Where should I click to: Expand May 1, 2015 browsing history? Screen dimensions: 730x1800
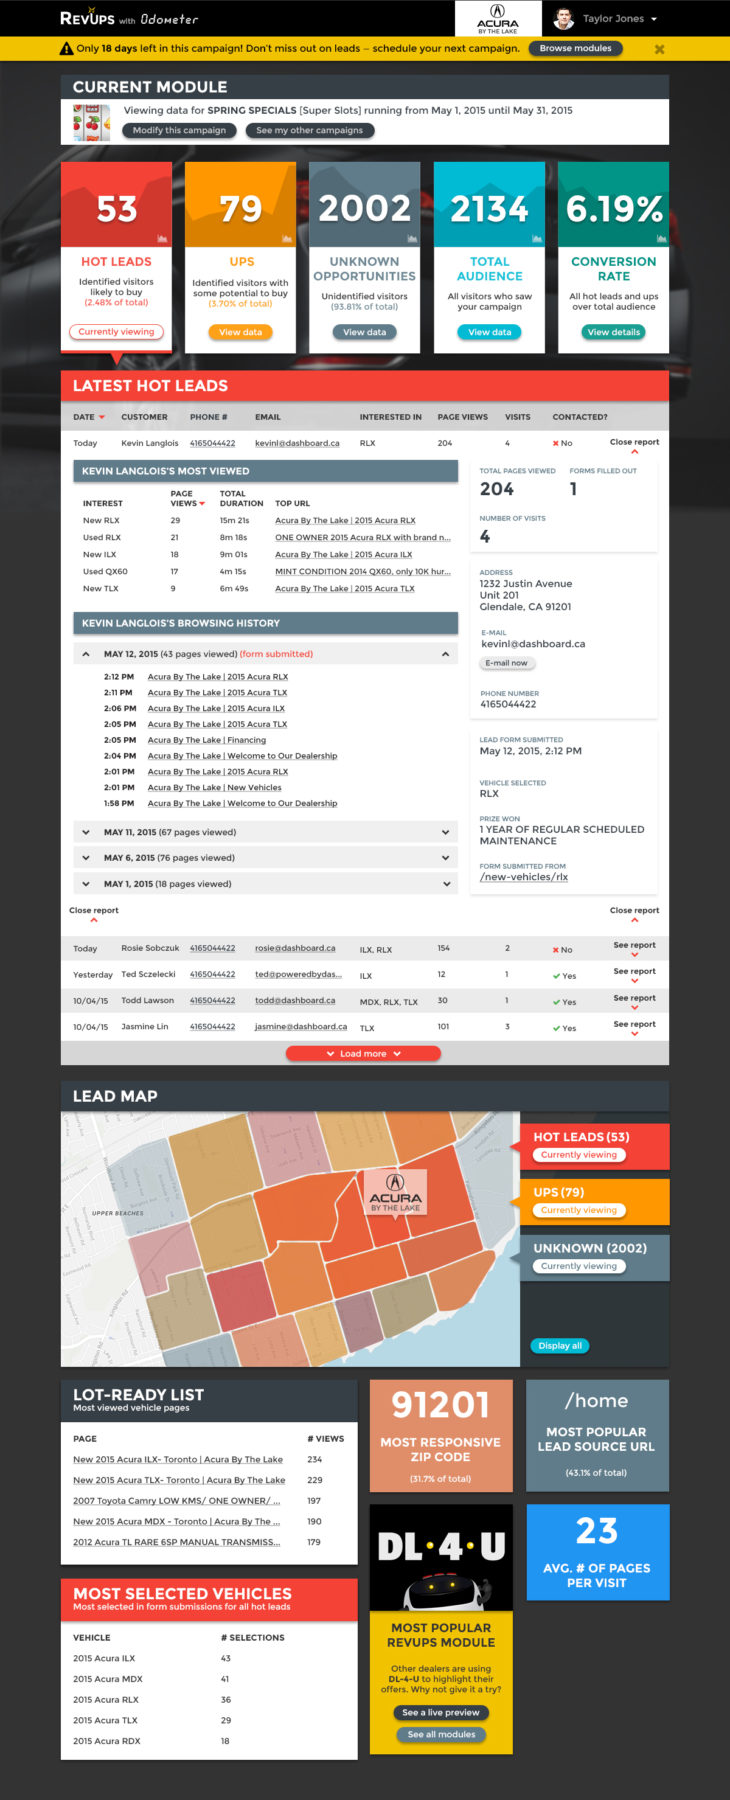pos(265,884)
